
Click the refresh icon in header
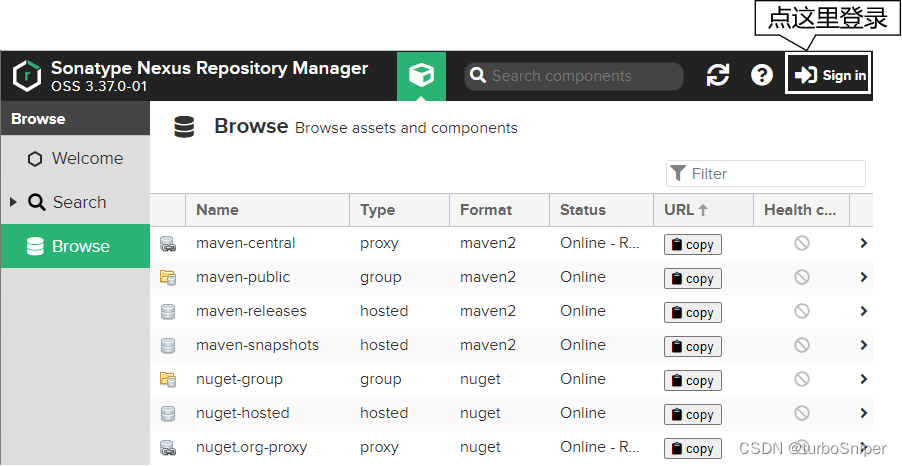(x=718, y=75)
